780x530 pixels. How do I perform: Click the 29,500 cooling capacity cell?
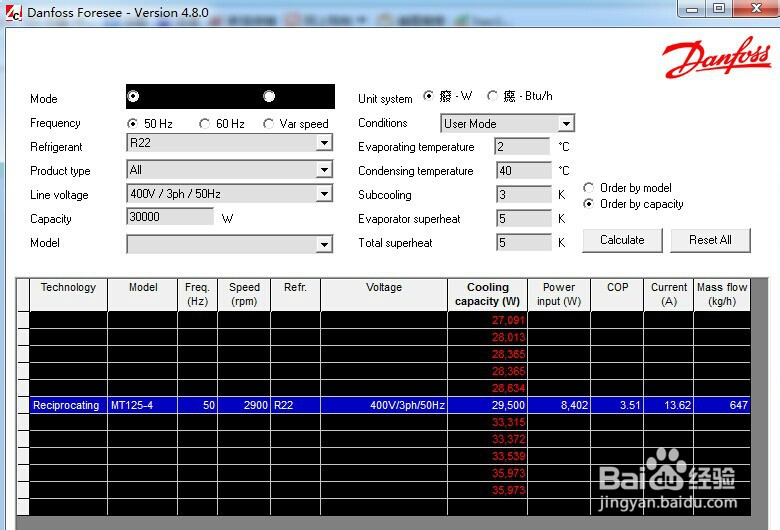pos(488,405)
